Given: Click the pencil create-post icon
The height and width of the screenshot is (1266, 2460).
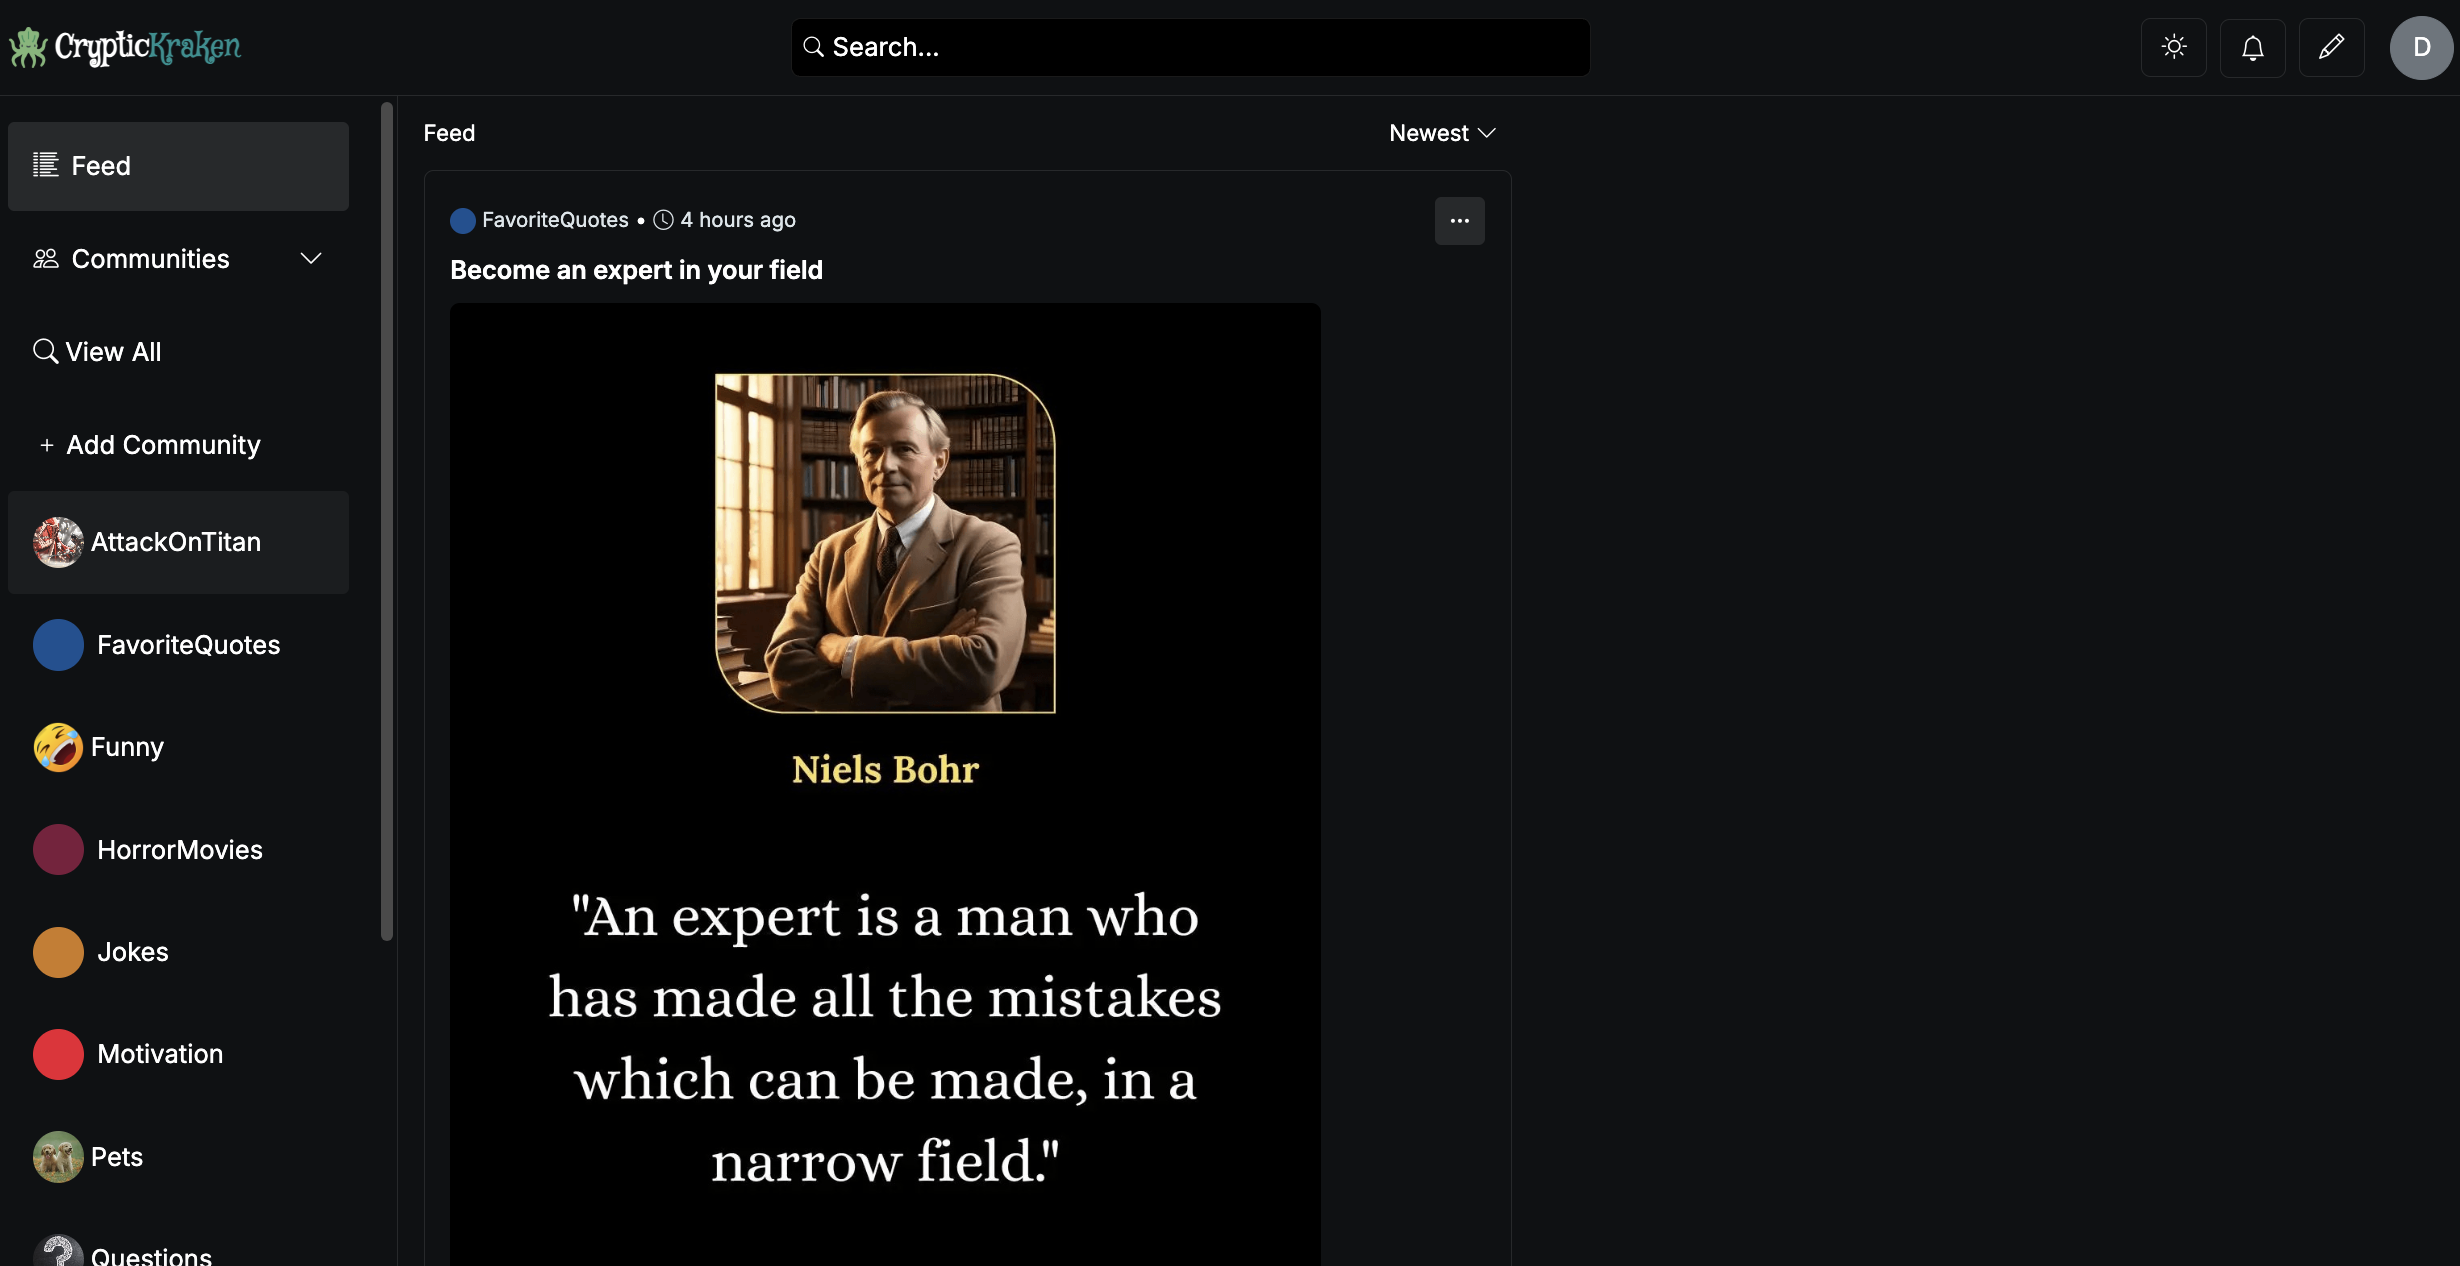Looking at the screenshot, I should (x=2331, y=47).
